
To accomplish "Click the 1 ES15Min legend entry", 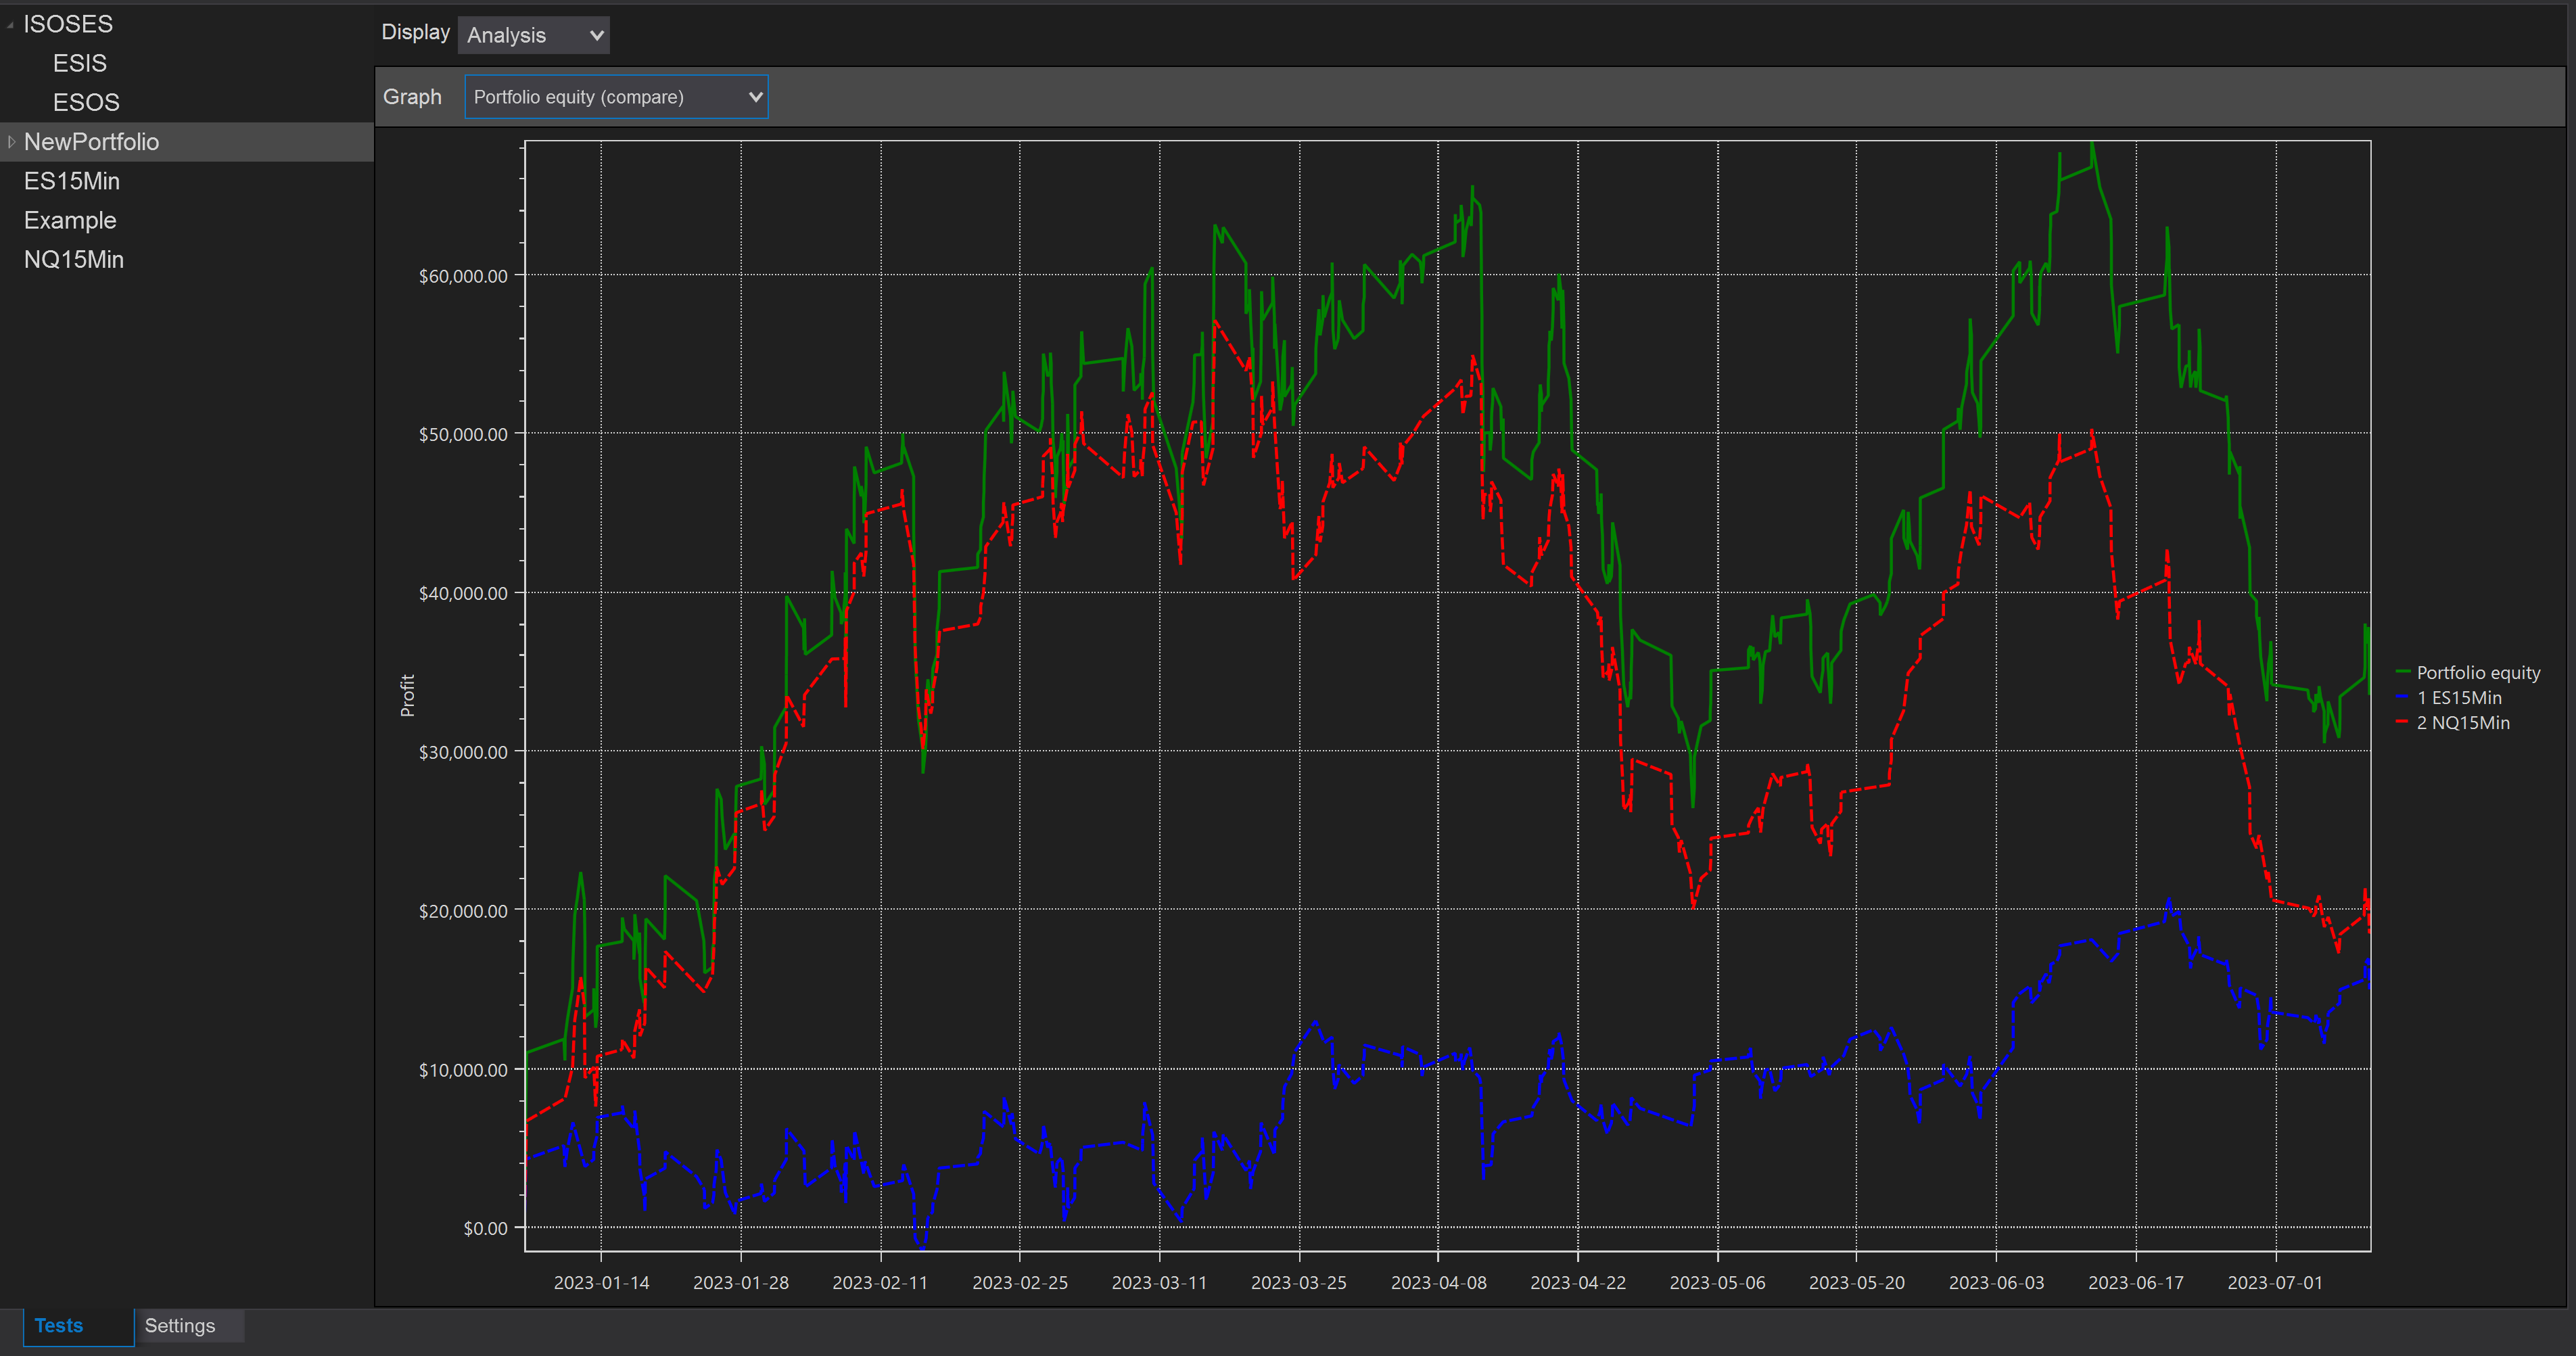I will [x=2459, y=697].
